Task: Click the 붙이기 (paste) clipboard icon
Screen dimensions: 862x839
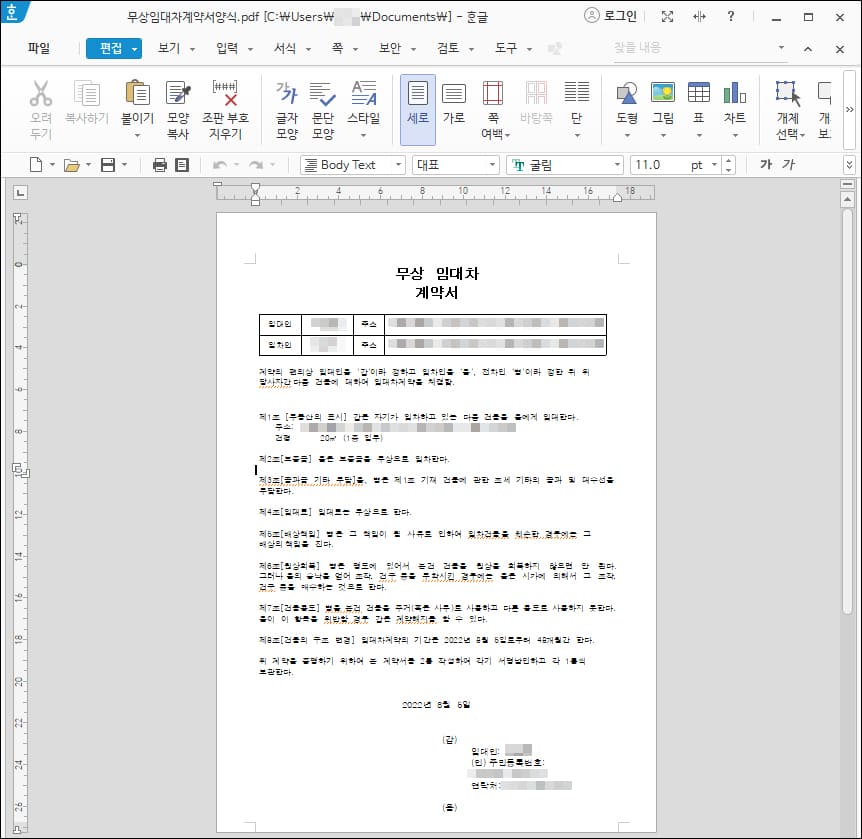Action: click(137, 92)
